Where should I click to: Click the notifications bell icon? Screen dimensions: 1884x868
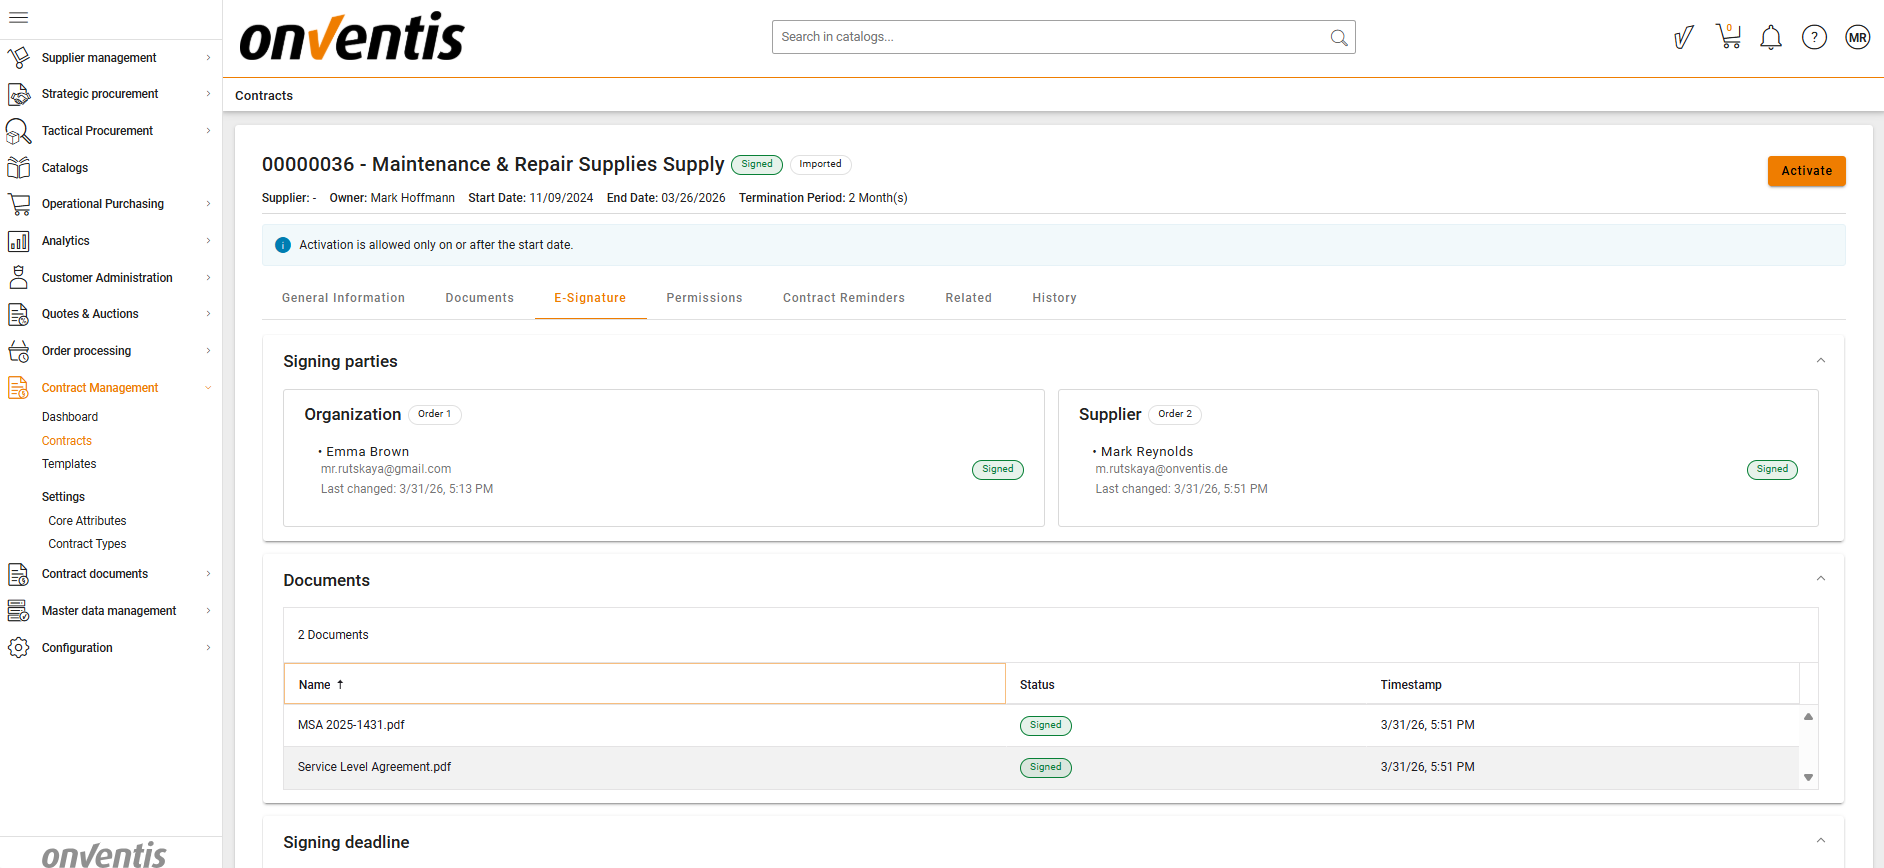click(1771, 38)
